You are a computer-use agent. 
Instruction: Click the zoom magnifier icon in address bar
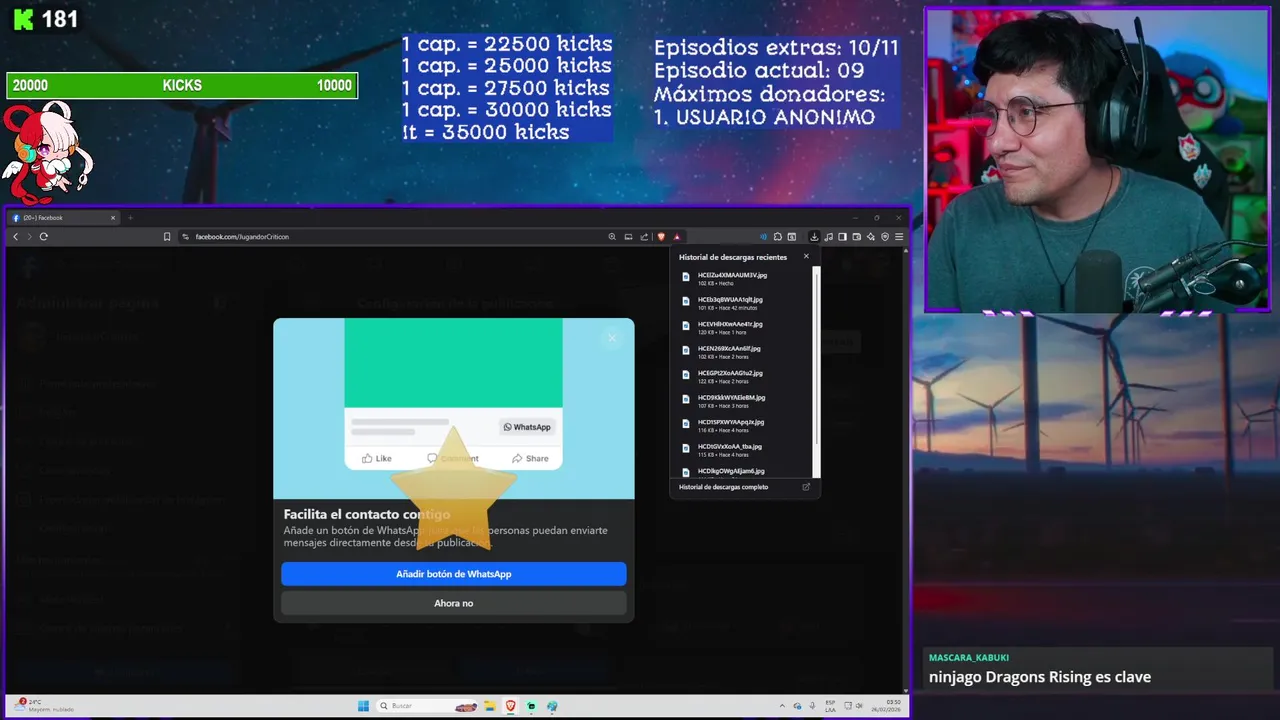(x=612, y=237)
